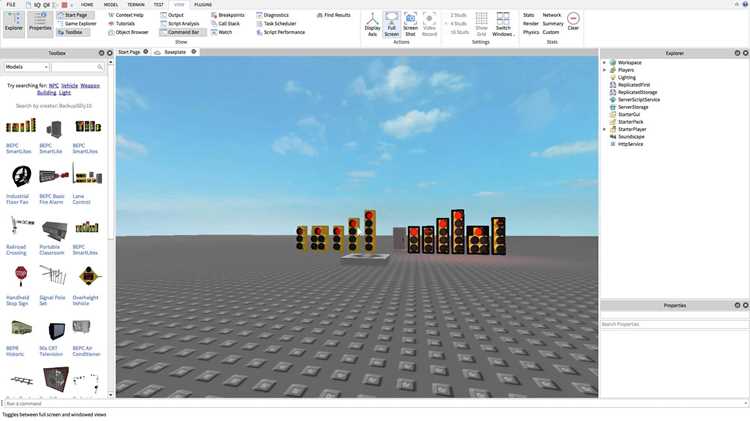Select the Handheld Stop Sign model

click(20, 285)
